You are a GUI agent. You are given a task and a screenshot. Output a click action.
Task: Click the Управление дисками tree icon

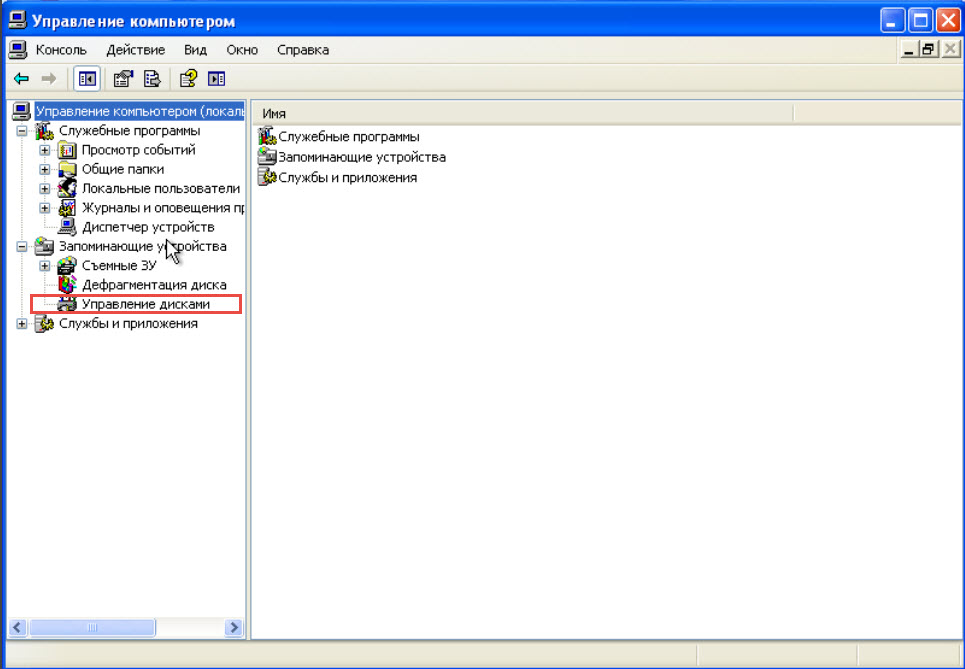66,304
